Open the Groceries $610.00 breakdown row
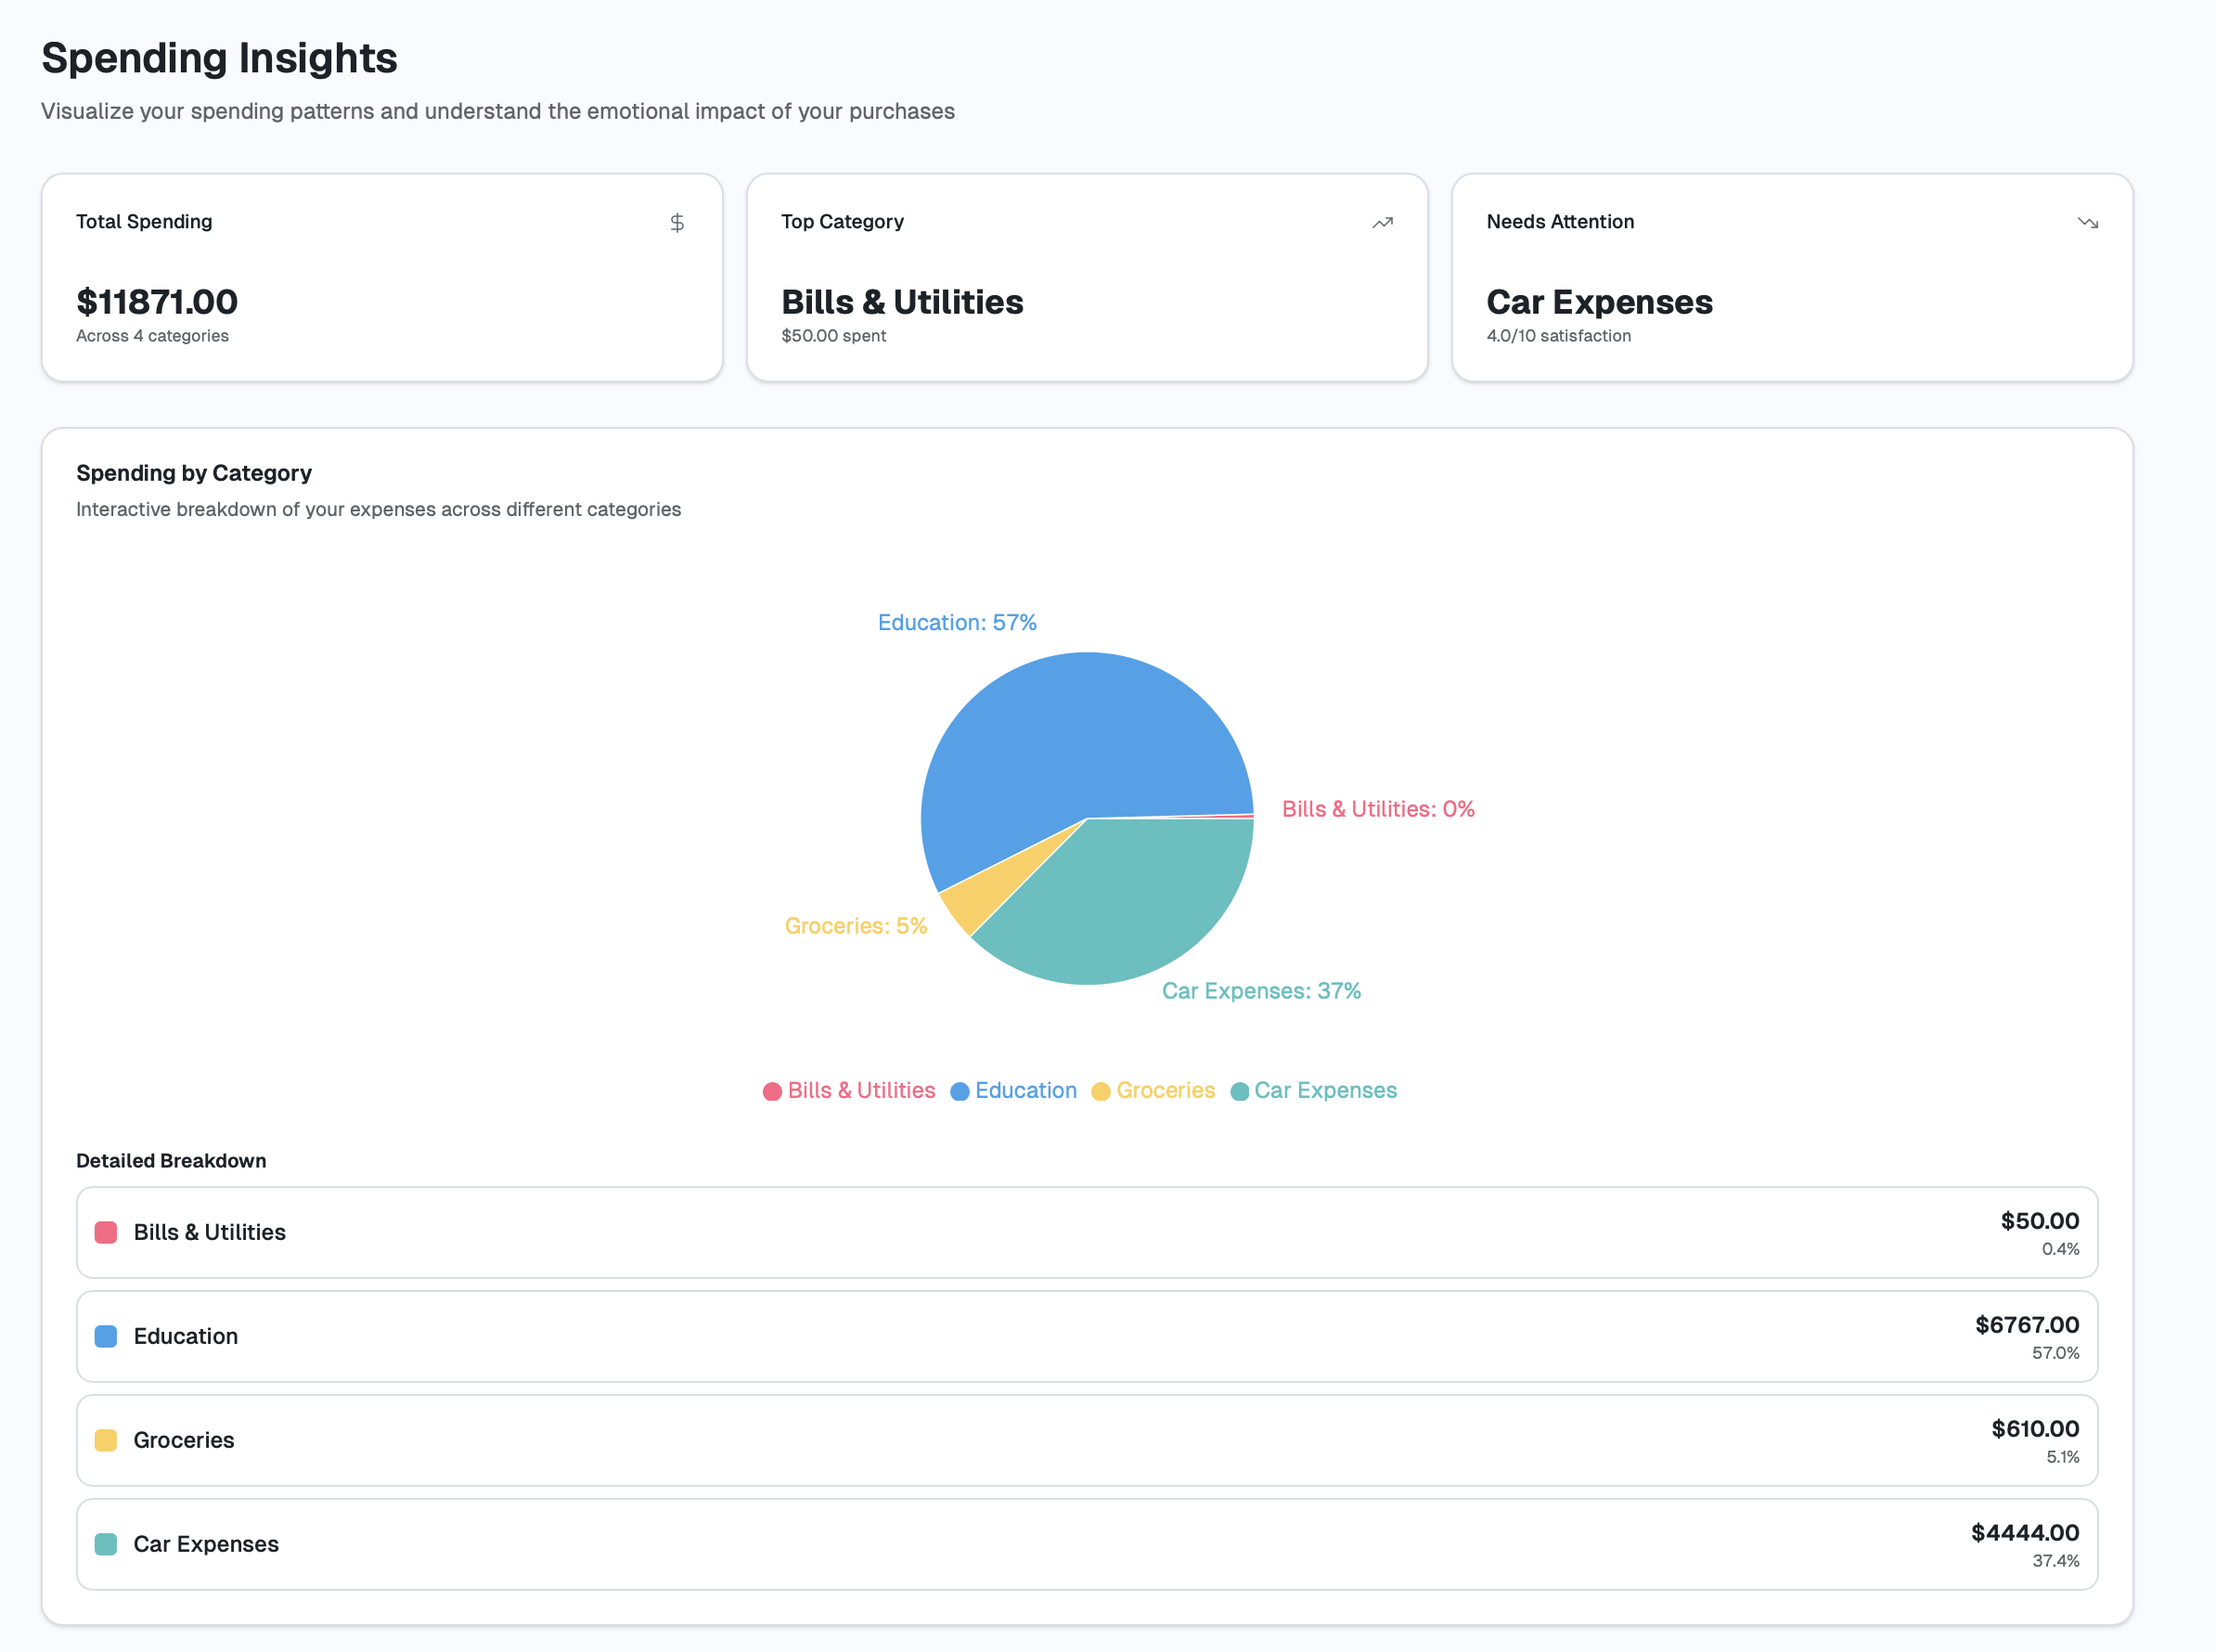2216x1652 pixels. coord(1087,1440)
